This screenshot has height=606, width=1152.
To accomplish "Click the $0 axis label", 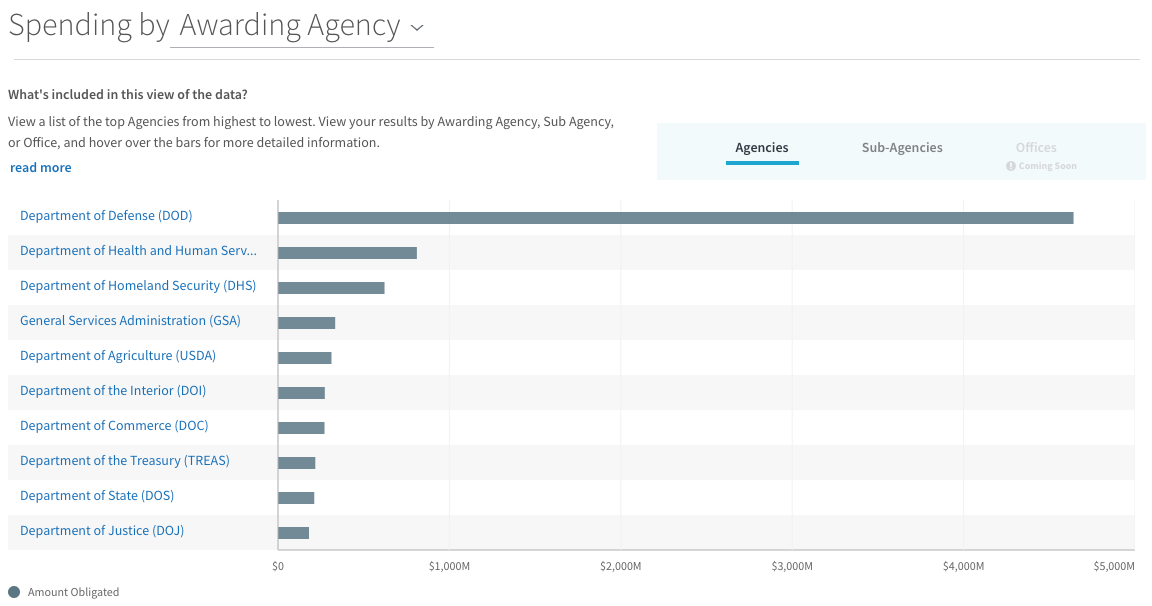I will [278, 566].
